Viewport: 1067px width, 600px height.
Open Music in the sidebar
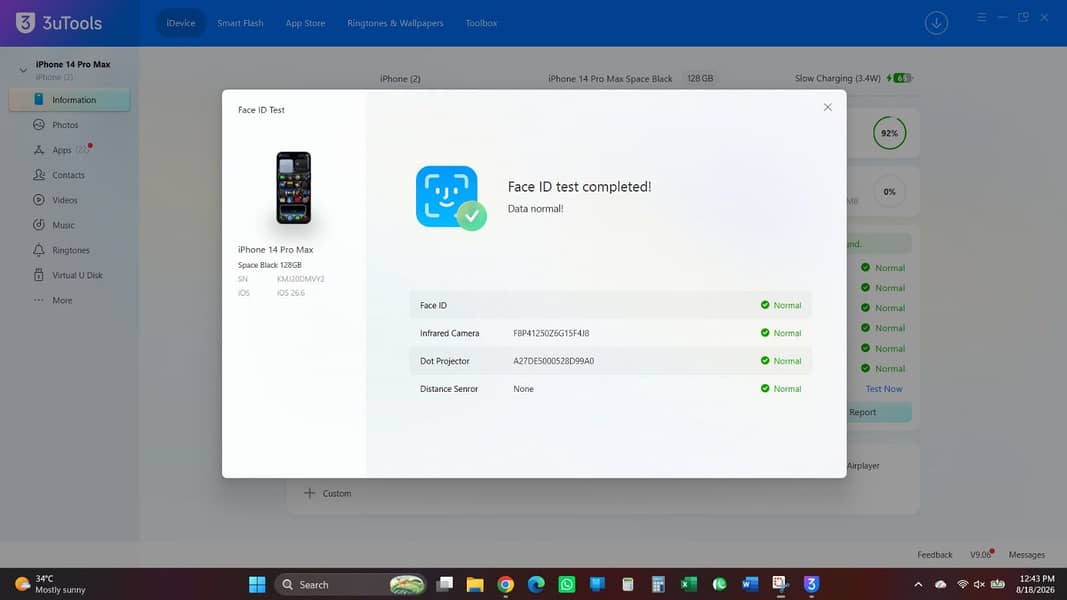(x=63, y=225)
